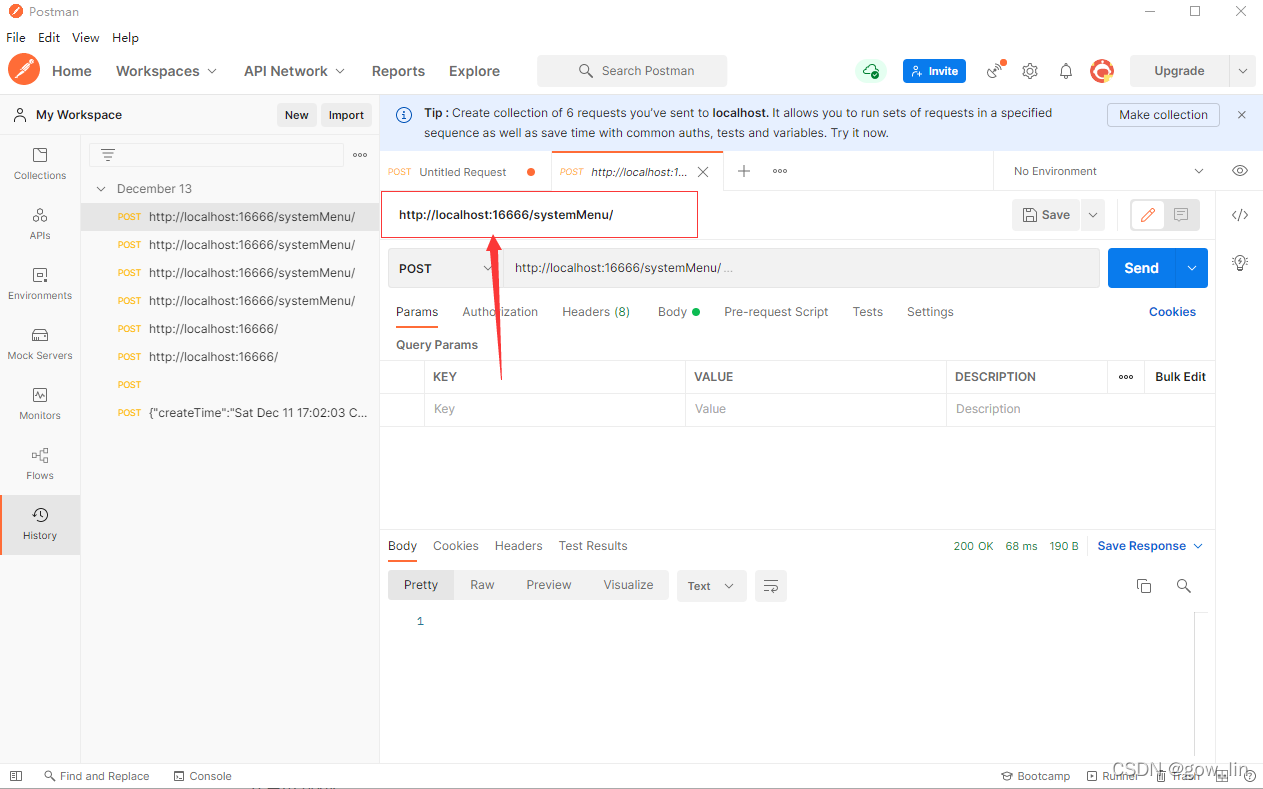The image size is (1263, 789).
Task: Open Mock Servers in the sidebar
Action: (x=40, y=344)
